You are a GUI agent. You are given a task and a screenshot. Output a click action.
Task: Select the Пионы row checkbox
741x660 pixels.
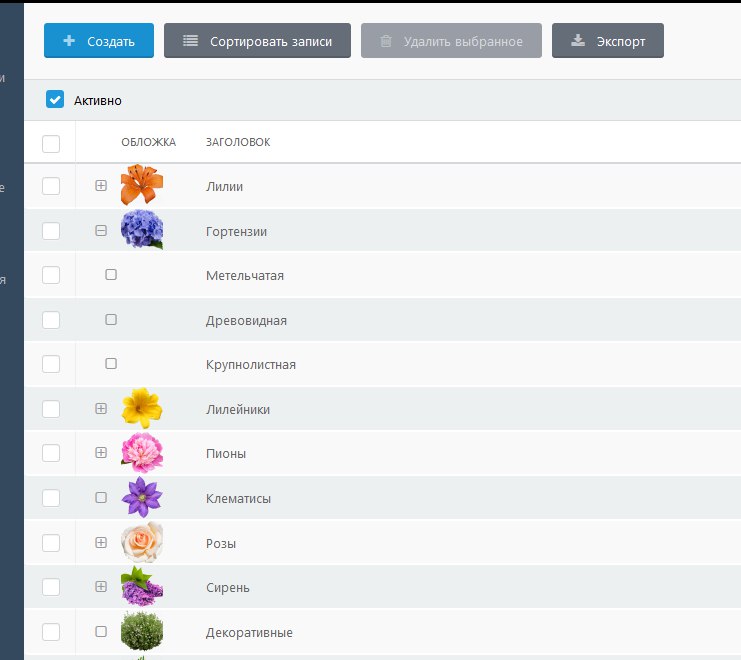(51, 453)
